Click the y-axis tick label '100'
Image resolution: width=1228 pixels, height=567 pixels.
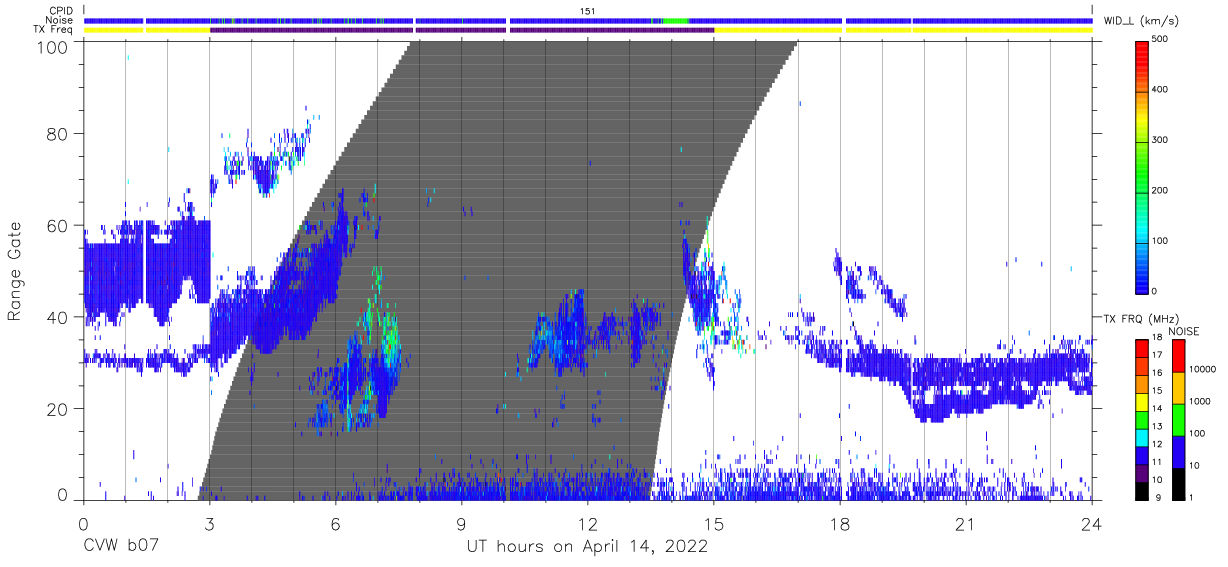pos(55,48)
